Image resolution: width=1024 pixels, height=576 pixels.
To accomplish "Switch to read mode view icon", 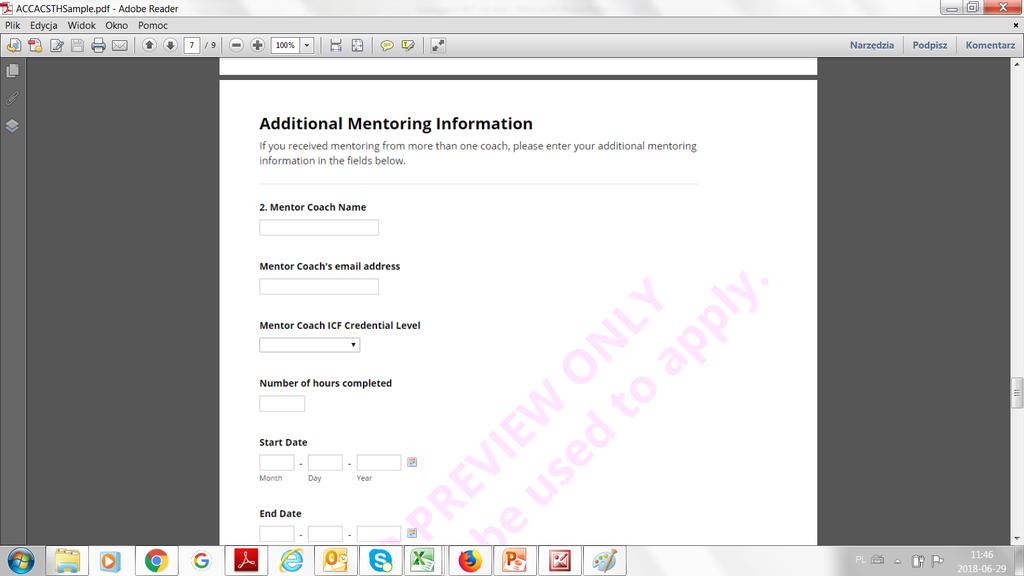I will [438, 45].
